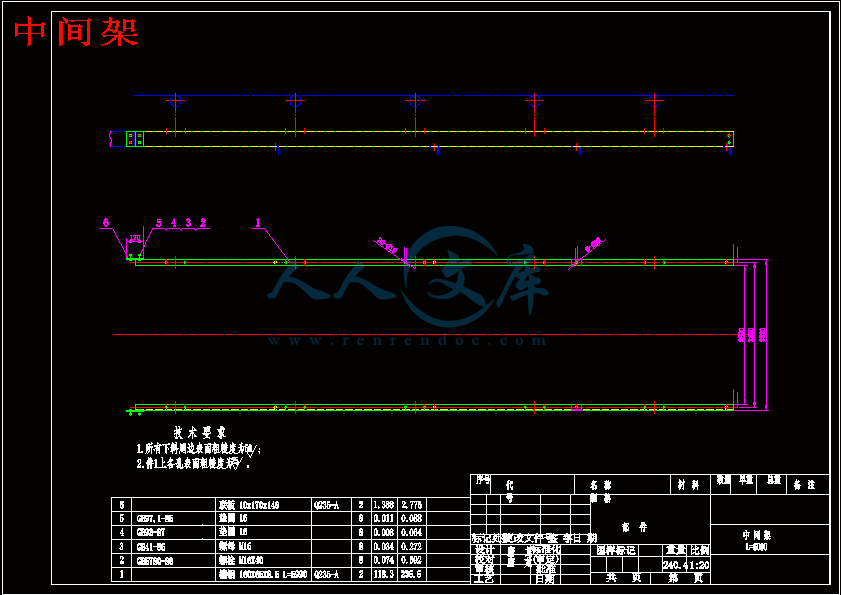Click the "材料" column header
Screen dimensions: 841x595
688,486
